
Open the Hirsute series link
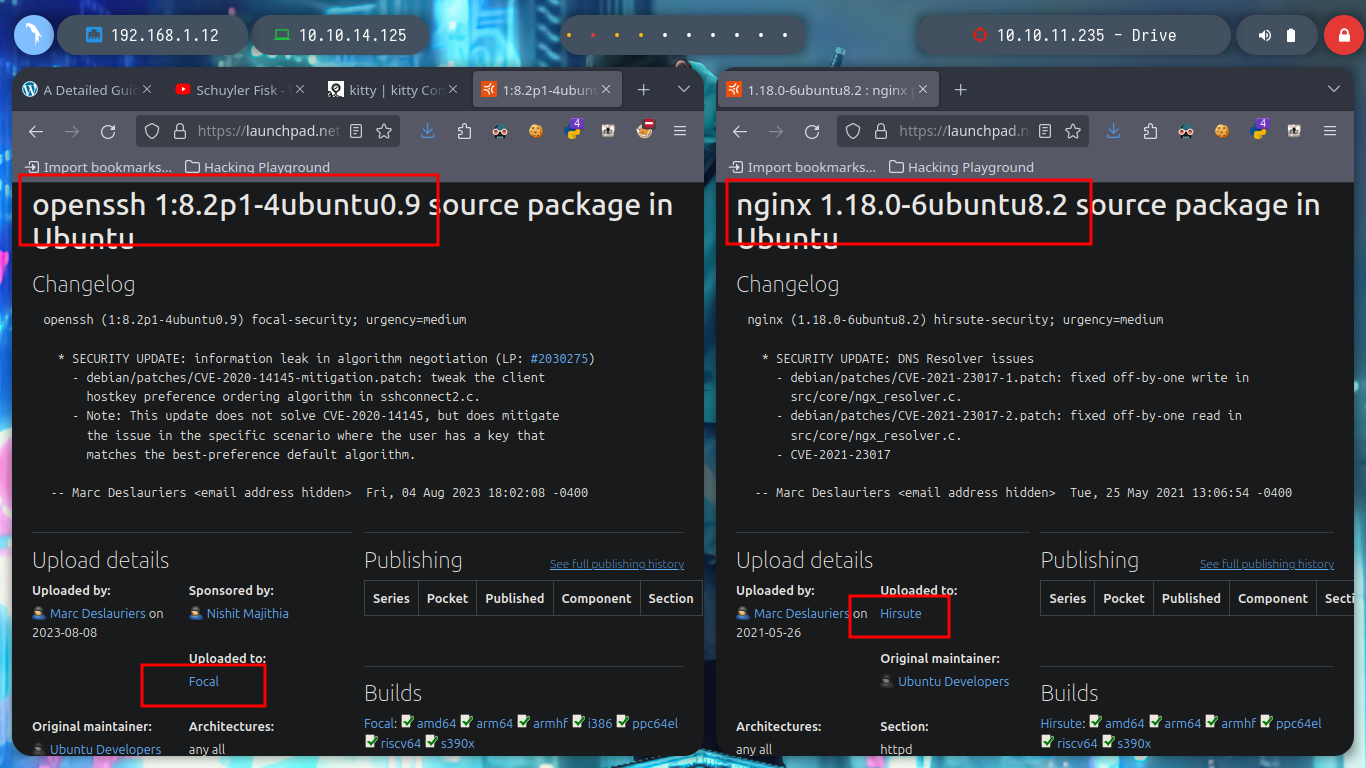point(901,613)
